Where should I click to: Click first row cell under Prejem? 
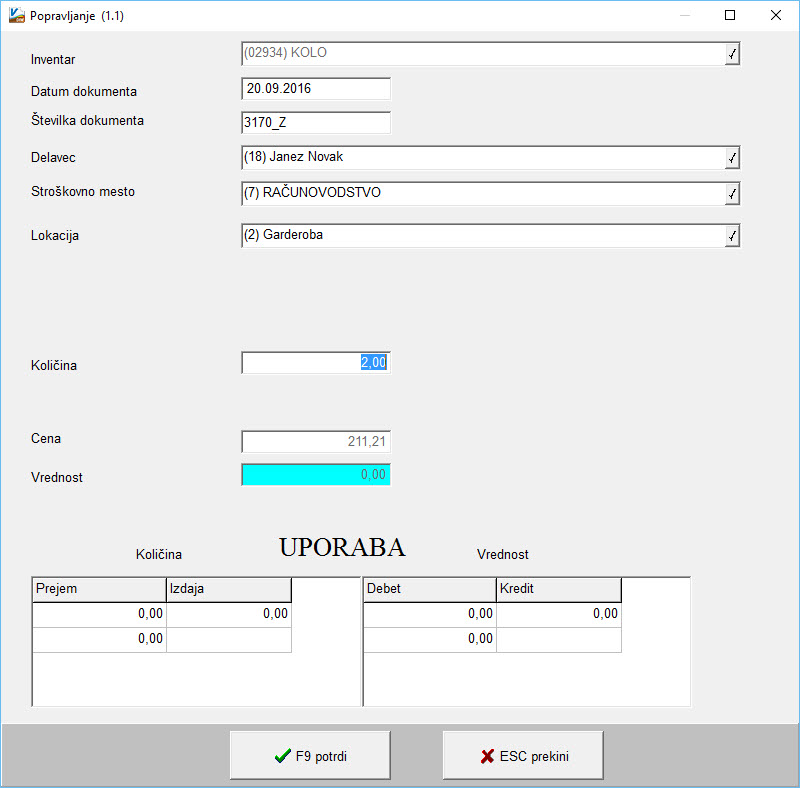99,614
